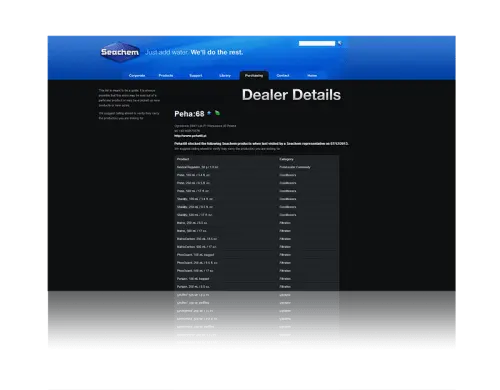Click the Filtration category in Matrix 250 mL row

(x=285, y=223)
